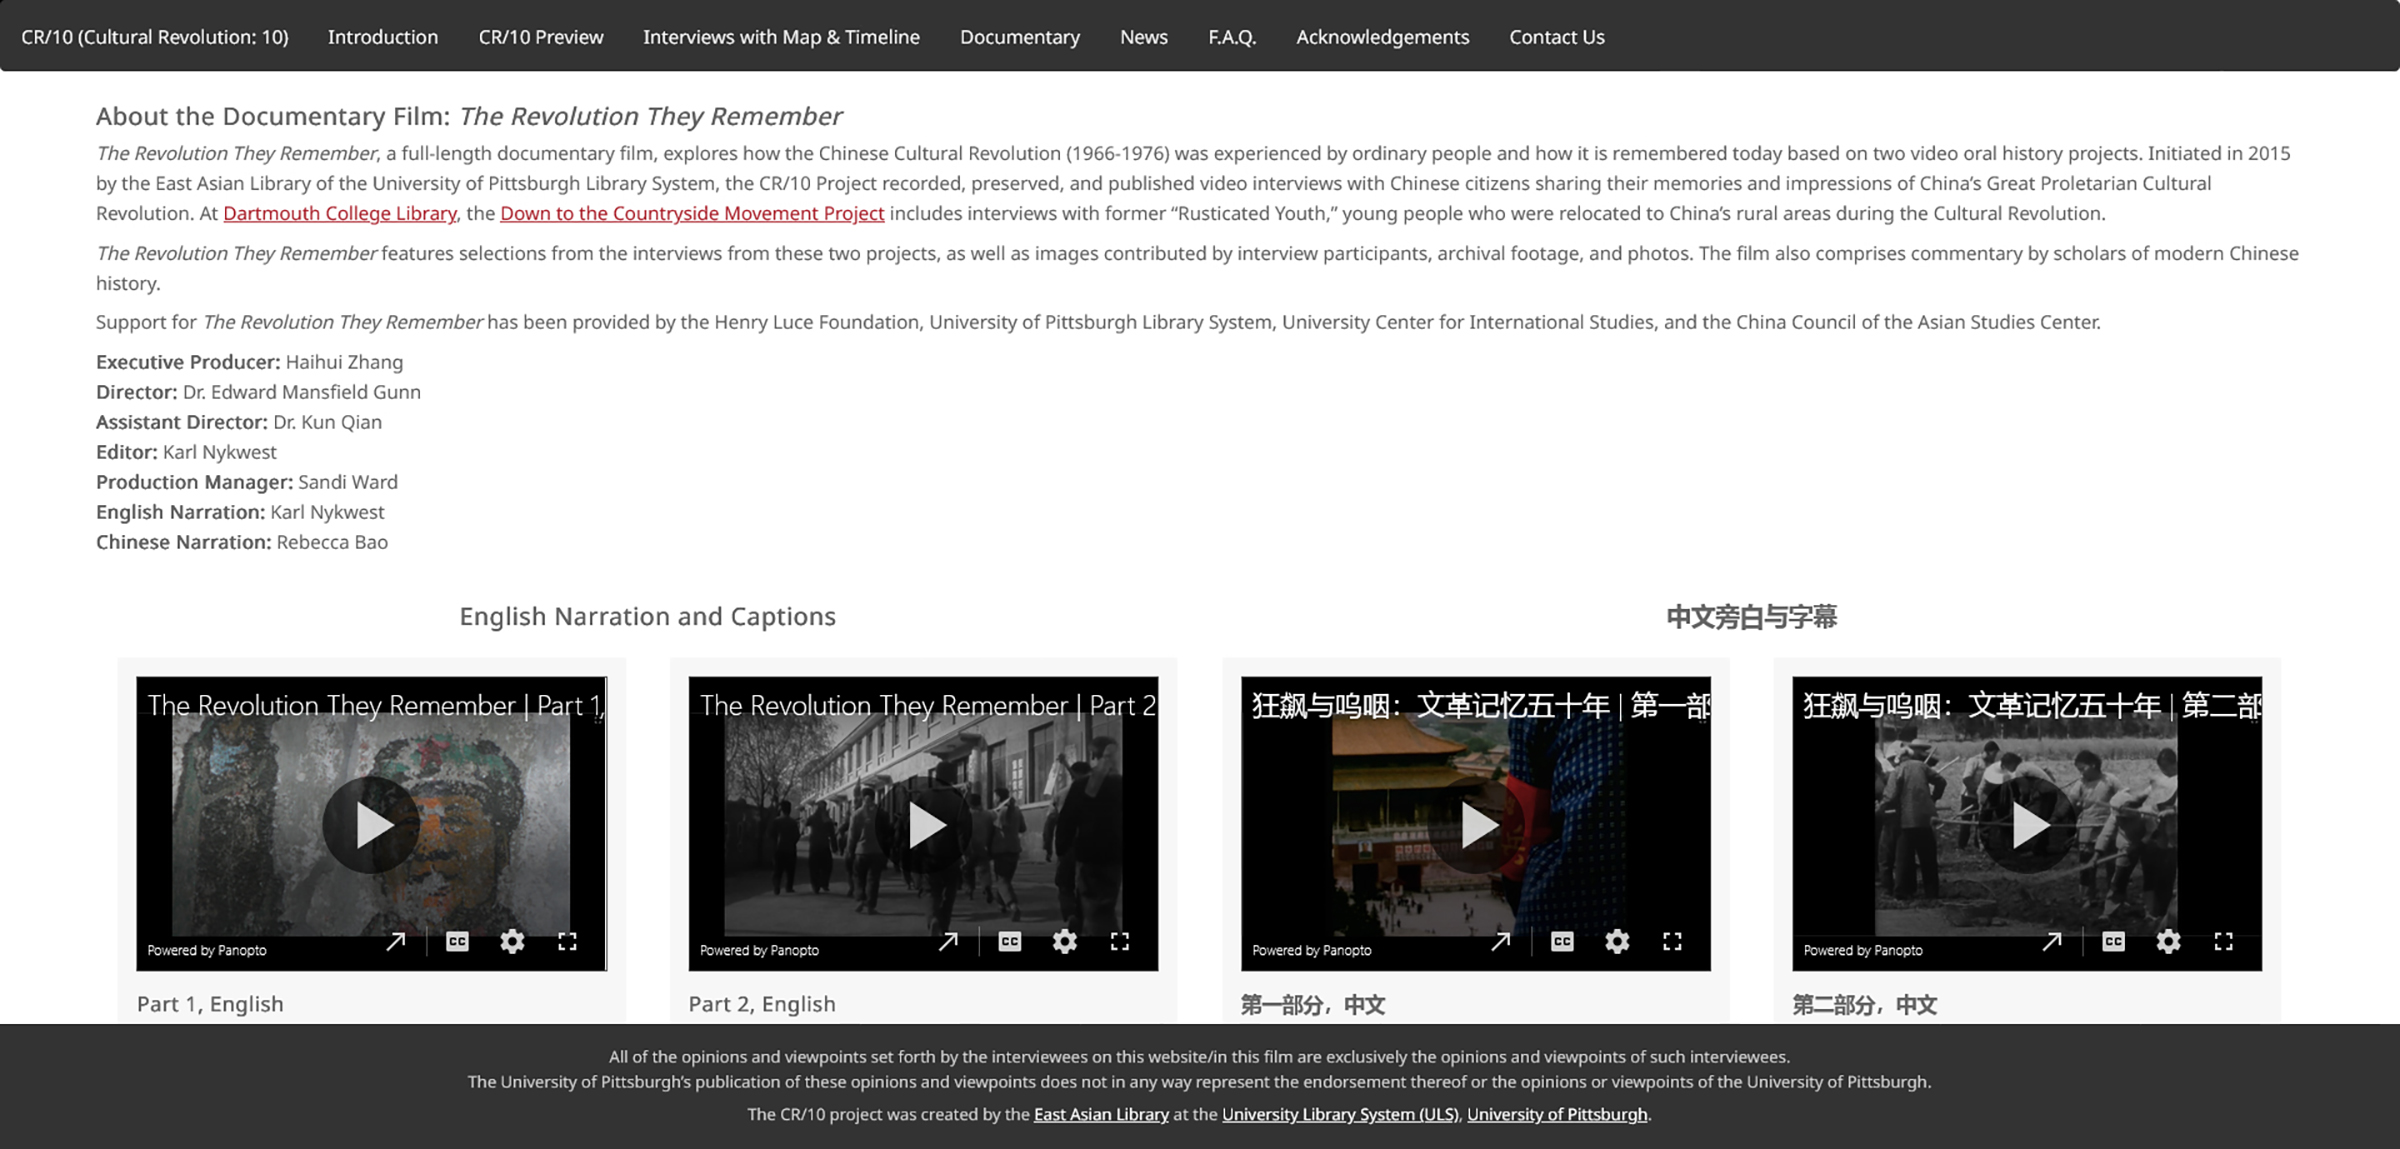The width and height of the screenshot is (2400, 1149).
Task: Open Part 1 video in Panopto arrow icon
Action: pos(396,941)
